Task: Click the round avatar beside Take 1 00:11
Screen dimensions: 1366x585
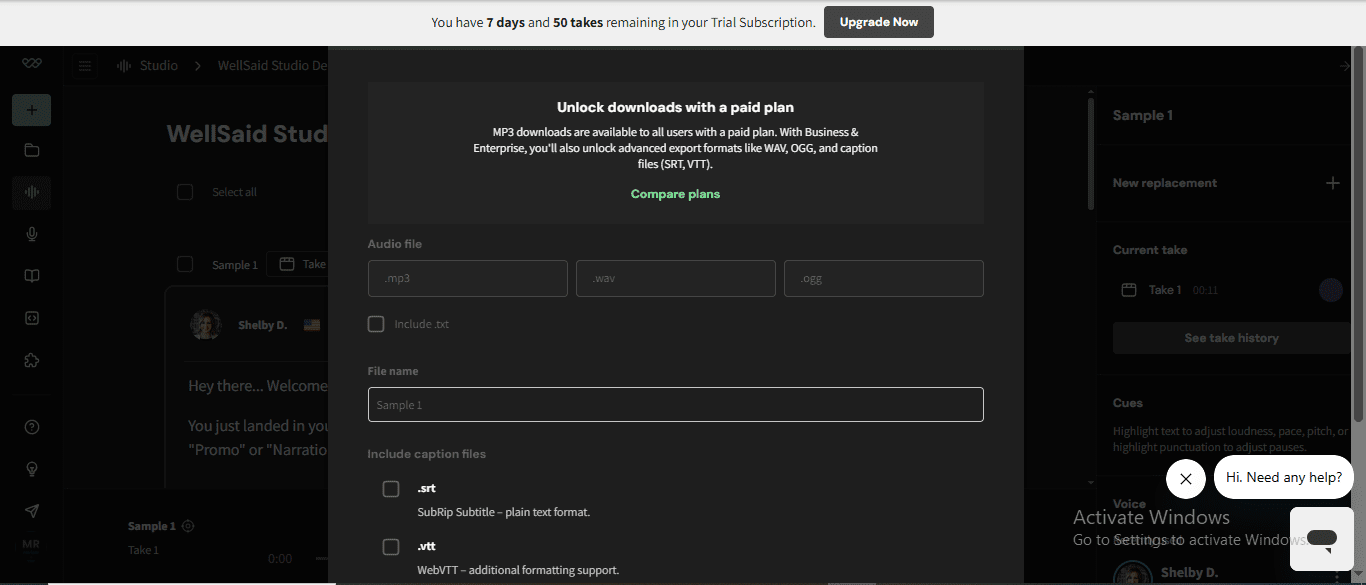Action: point(1330,290)
